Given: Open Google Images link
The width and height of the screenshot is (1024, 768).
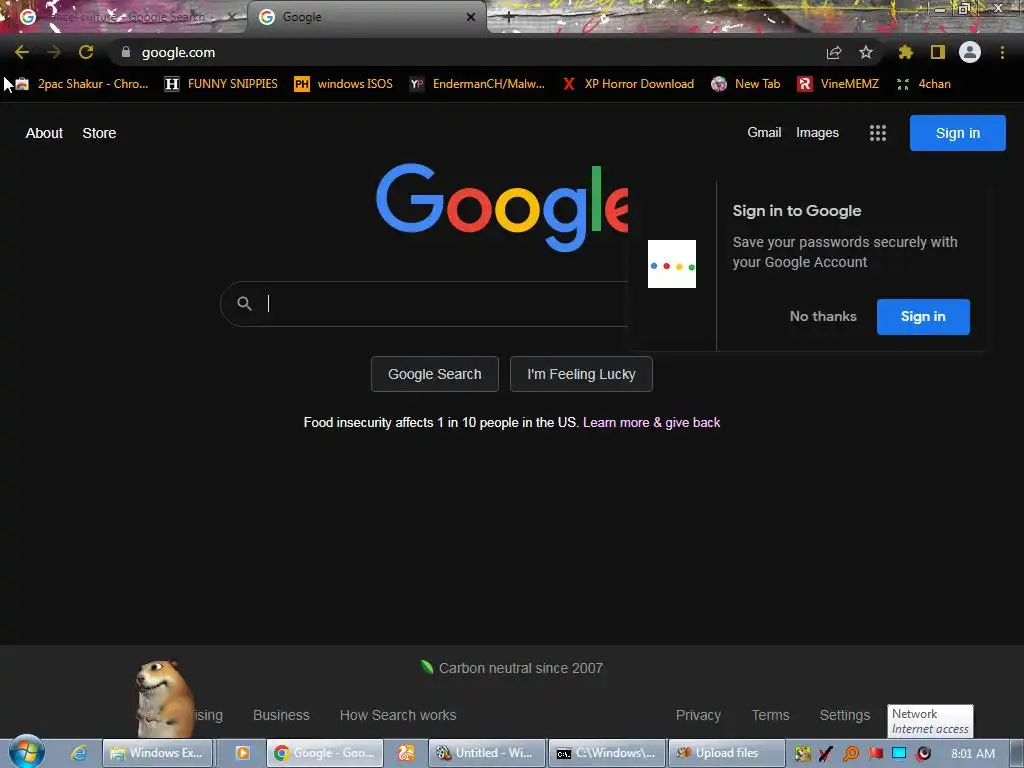Looking at the screenshot, I should [817, 133].
